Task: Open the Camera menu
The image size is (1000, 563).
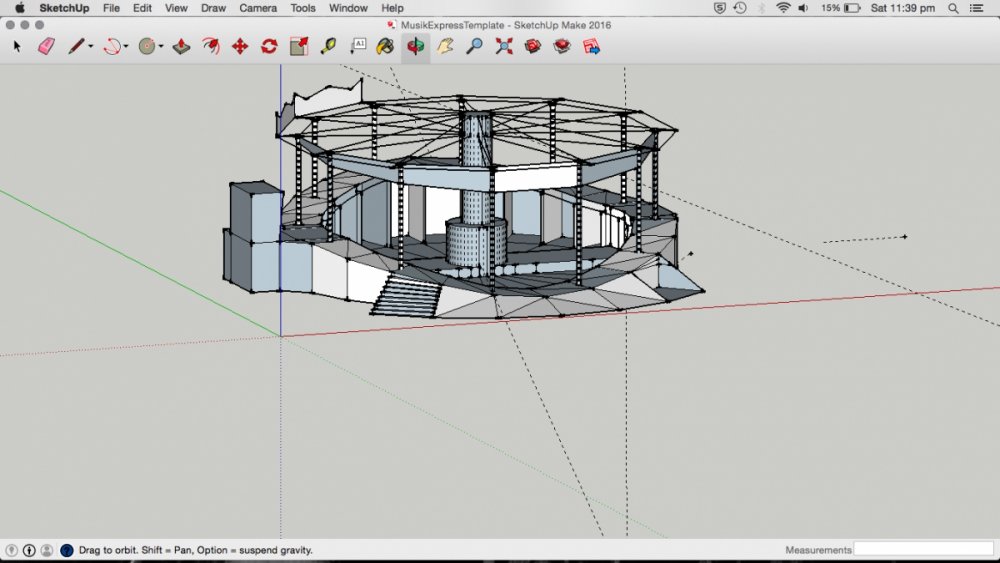Action: tap(258, 8)
